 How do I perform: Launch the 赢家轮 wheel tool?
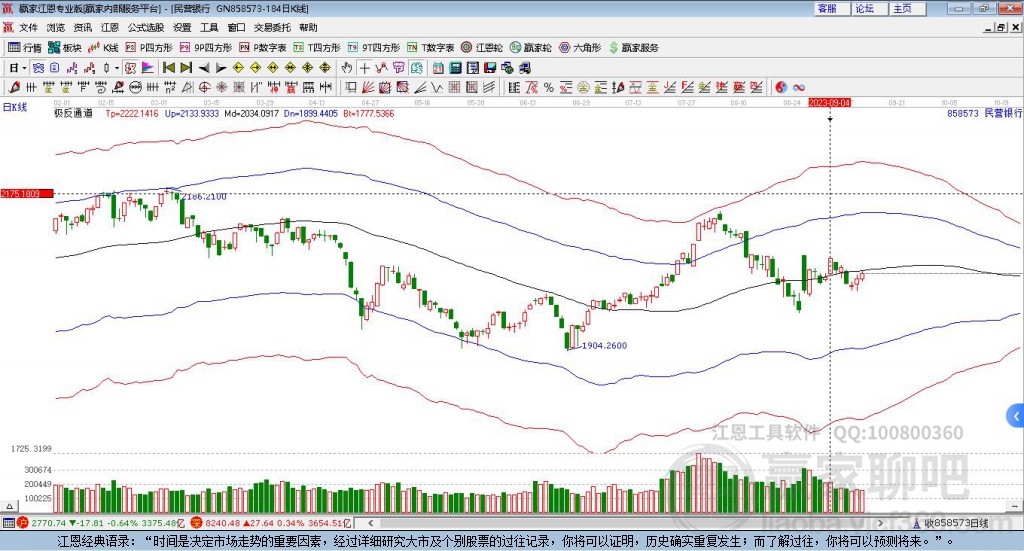click(x=531, y=48)
